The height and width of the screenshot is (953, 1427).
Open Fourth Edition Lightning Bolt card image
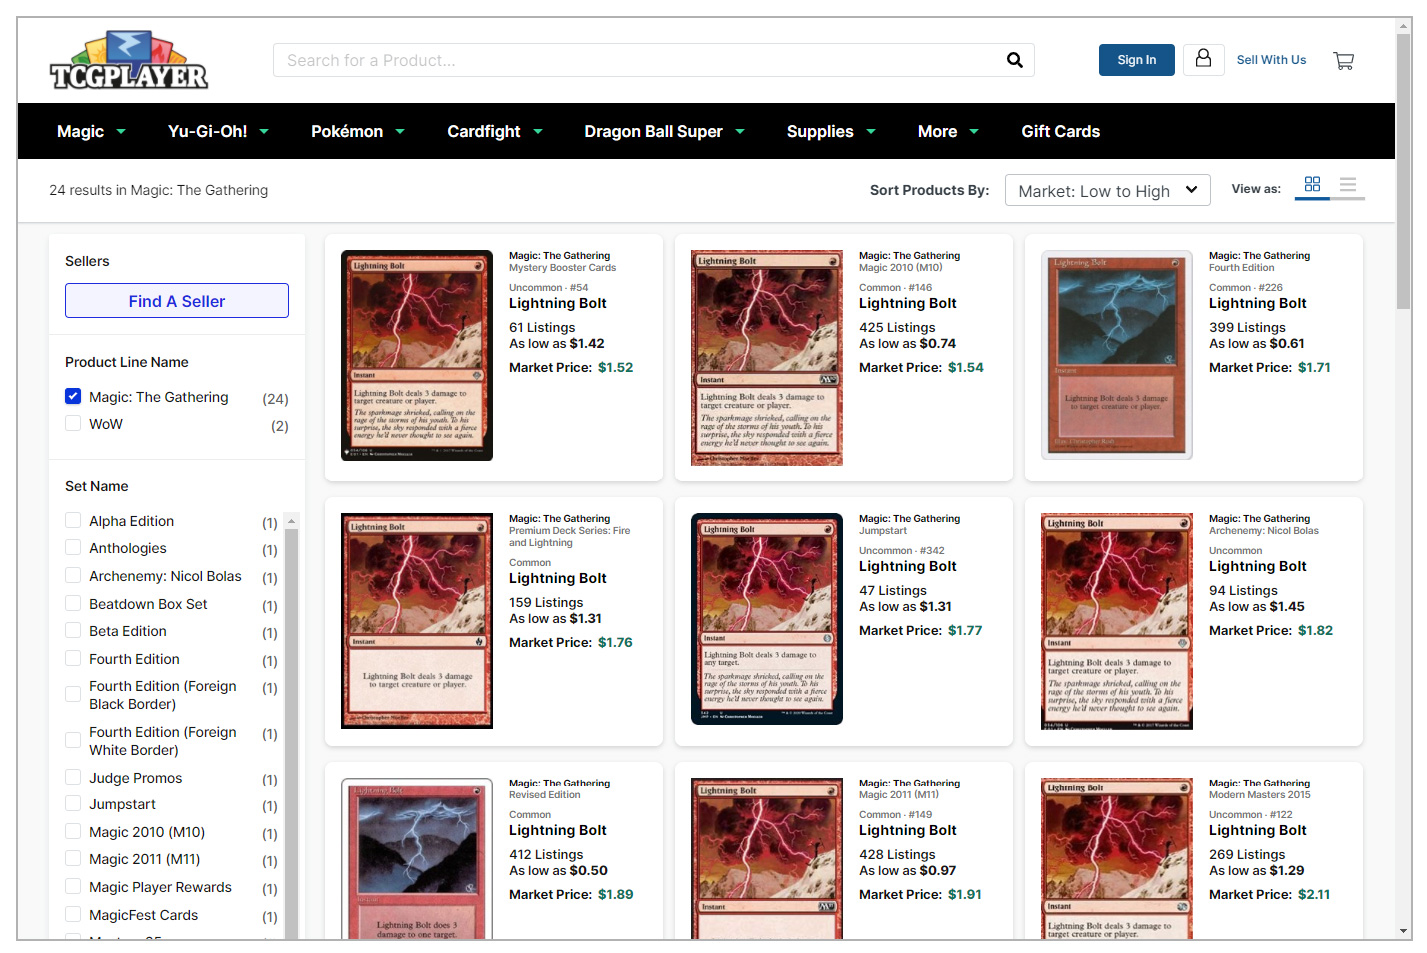pyautogui.click(x=1117, y=355)
